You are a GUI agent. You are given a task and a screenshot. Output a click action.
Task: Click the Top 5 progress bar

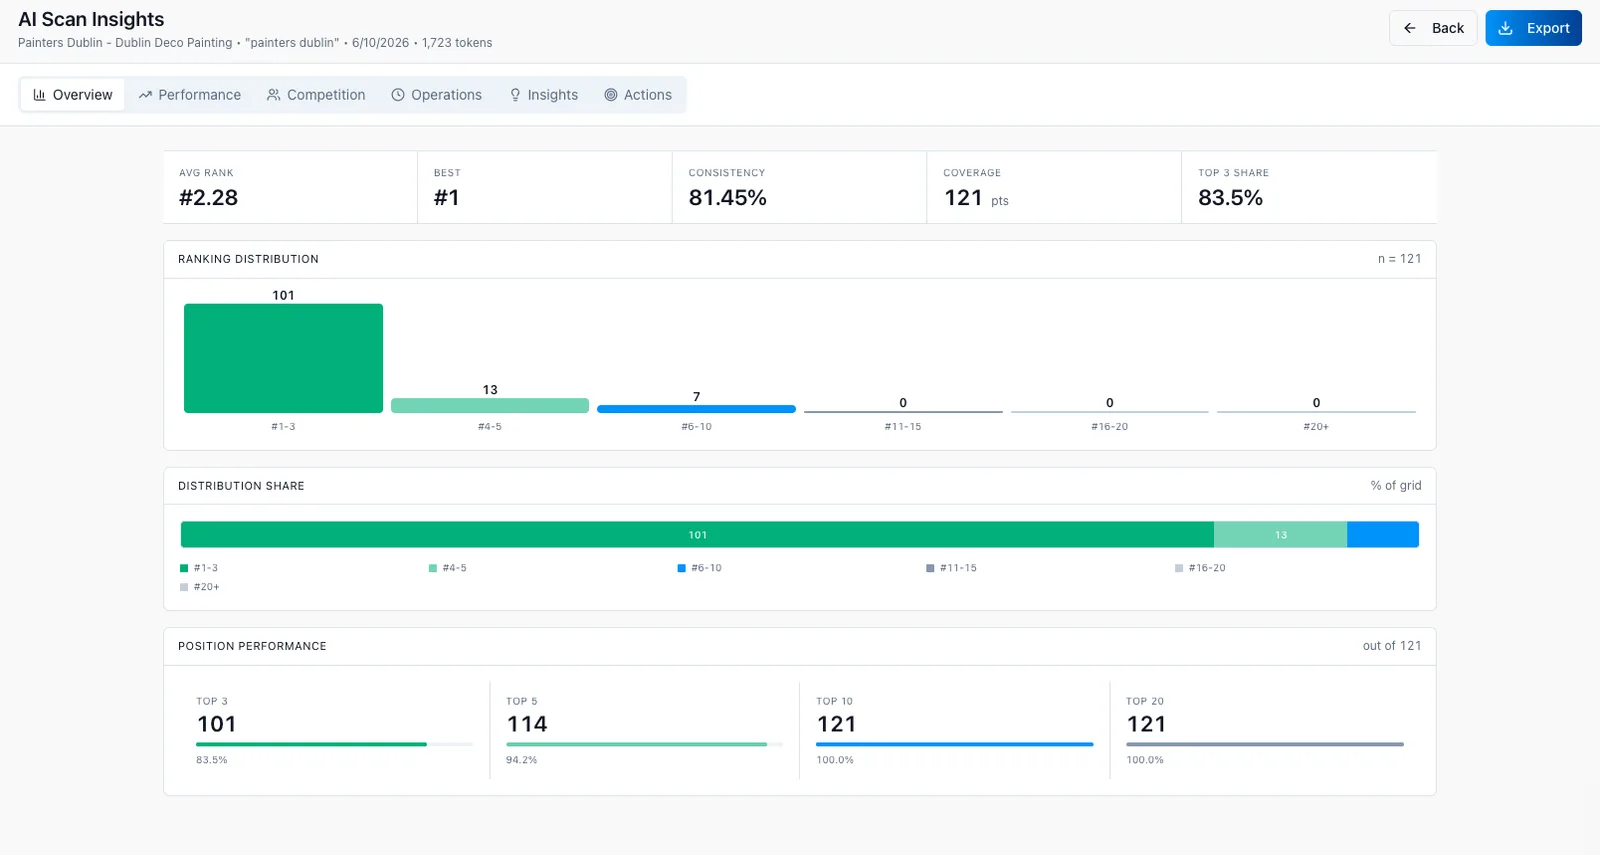coord(645,744)
